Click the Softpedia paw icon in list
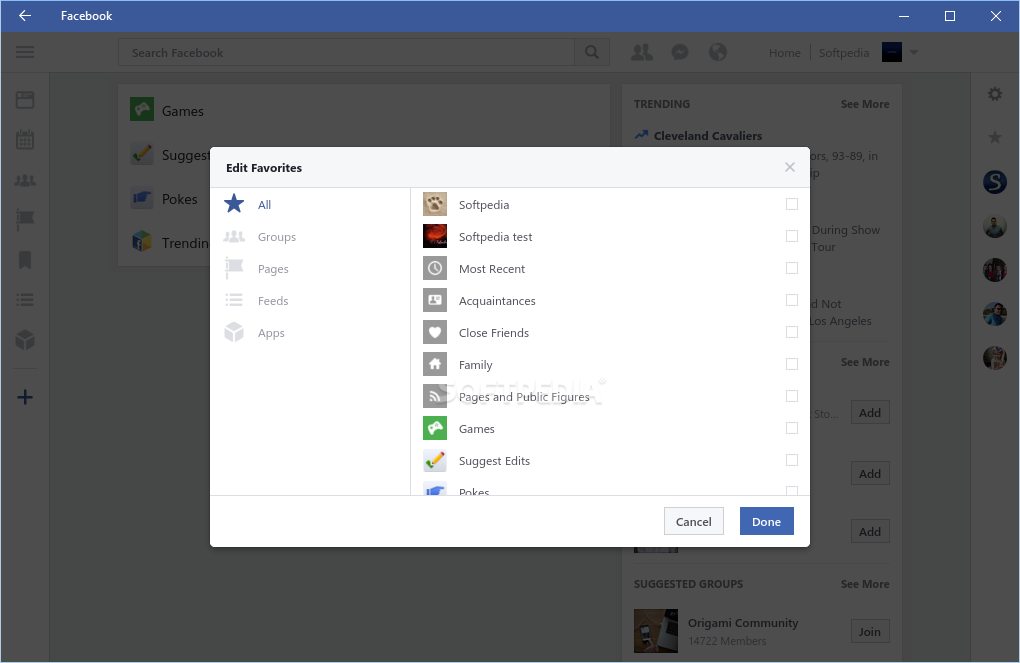The width and height of the screenshot is (1020, 663). click(435, 204)
